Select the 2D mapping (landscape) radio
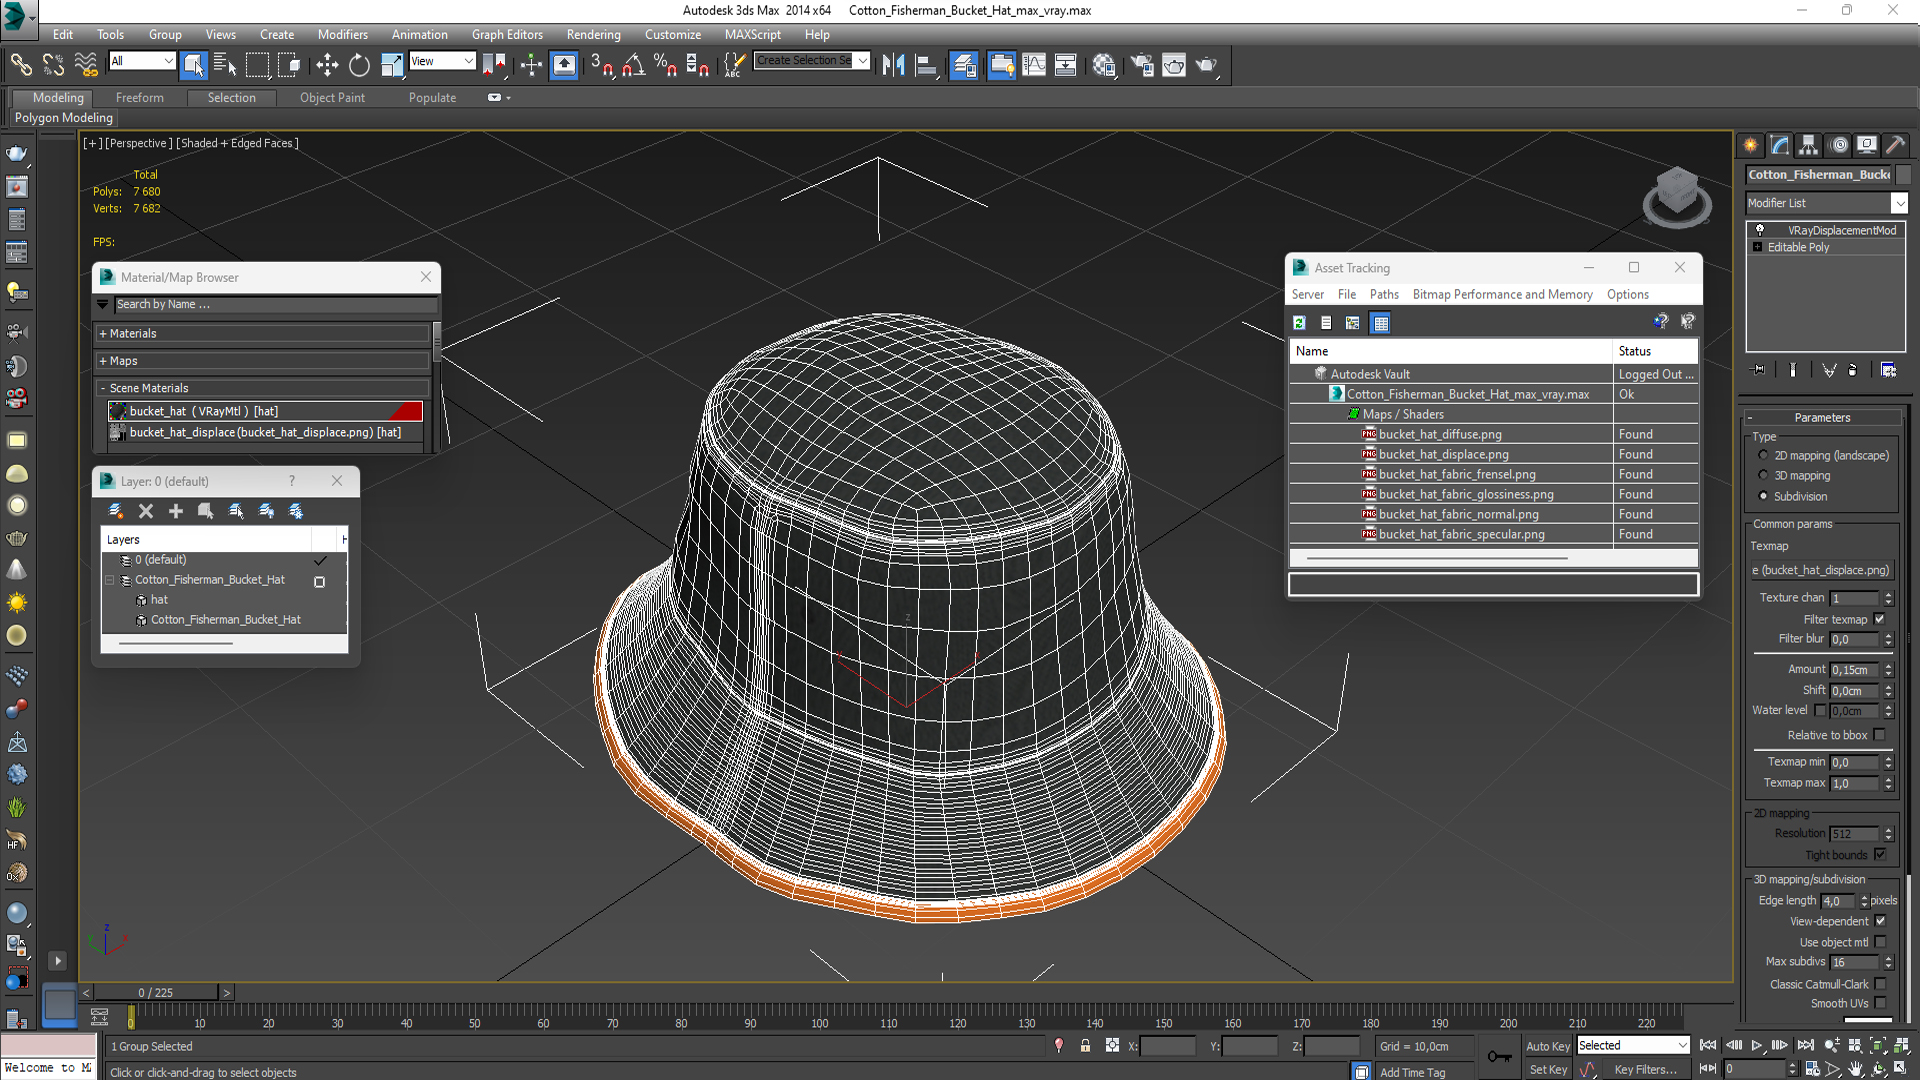The width and height of the screenshot is (1920, 1080). coord(1763,455)
